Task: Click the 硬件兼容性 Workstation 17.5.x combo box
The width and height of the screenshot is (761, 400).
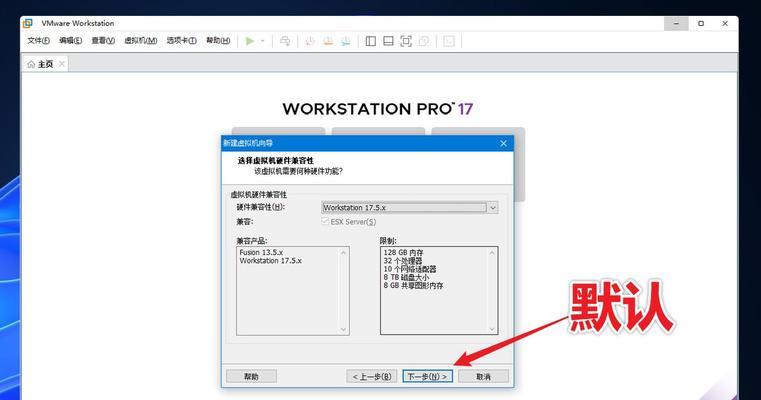Action: coord(410,208)
